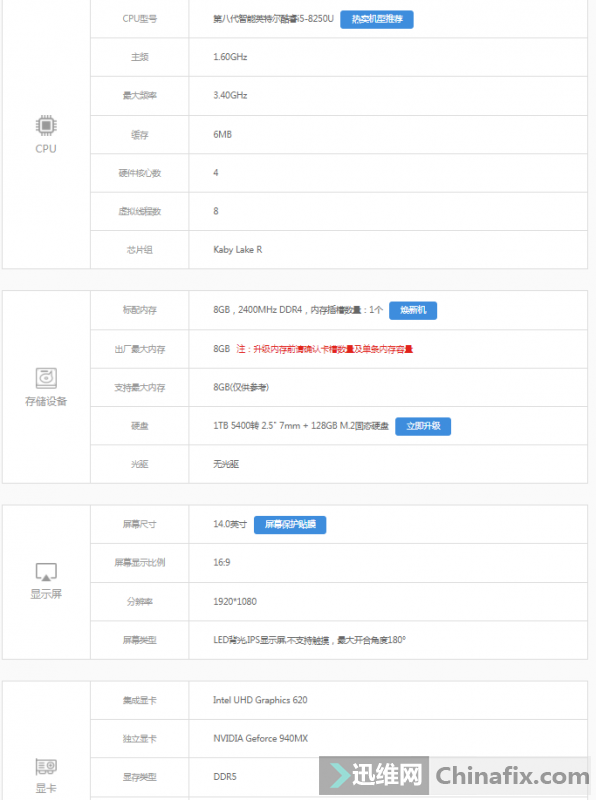Click the 热卖机型推荐 blue button

coord(377,19)
